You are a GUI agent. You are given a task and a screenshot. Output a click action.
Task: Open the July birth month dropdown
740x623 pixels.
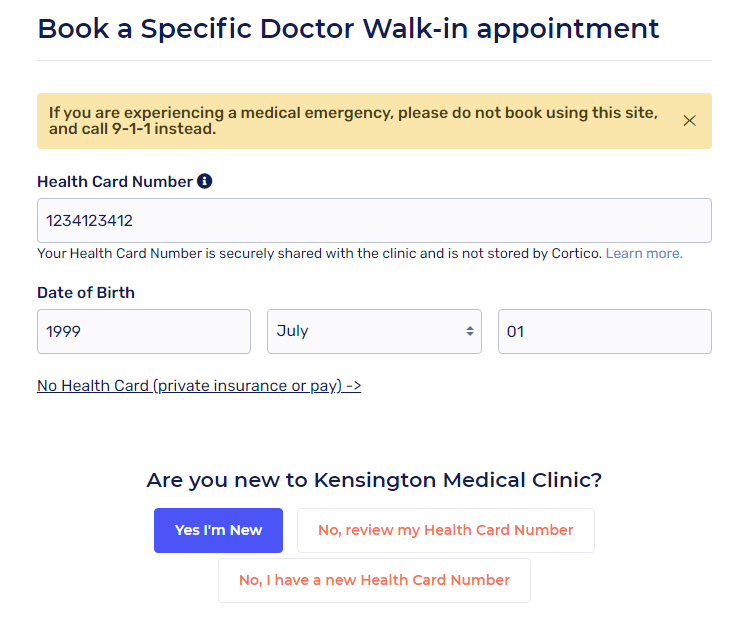tap(373, 331)
